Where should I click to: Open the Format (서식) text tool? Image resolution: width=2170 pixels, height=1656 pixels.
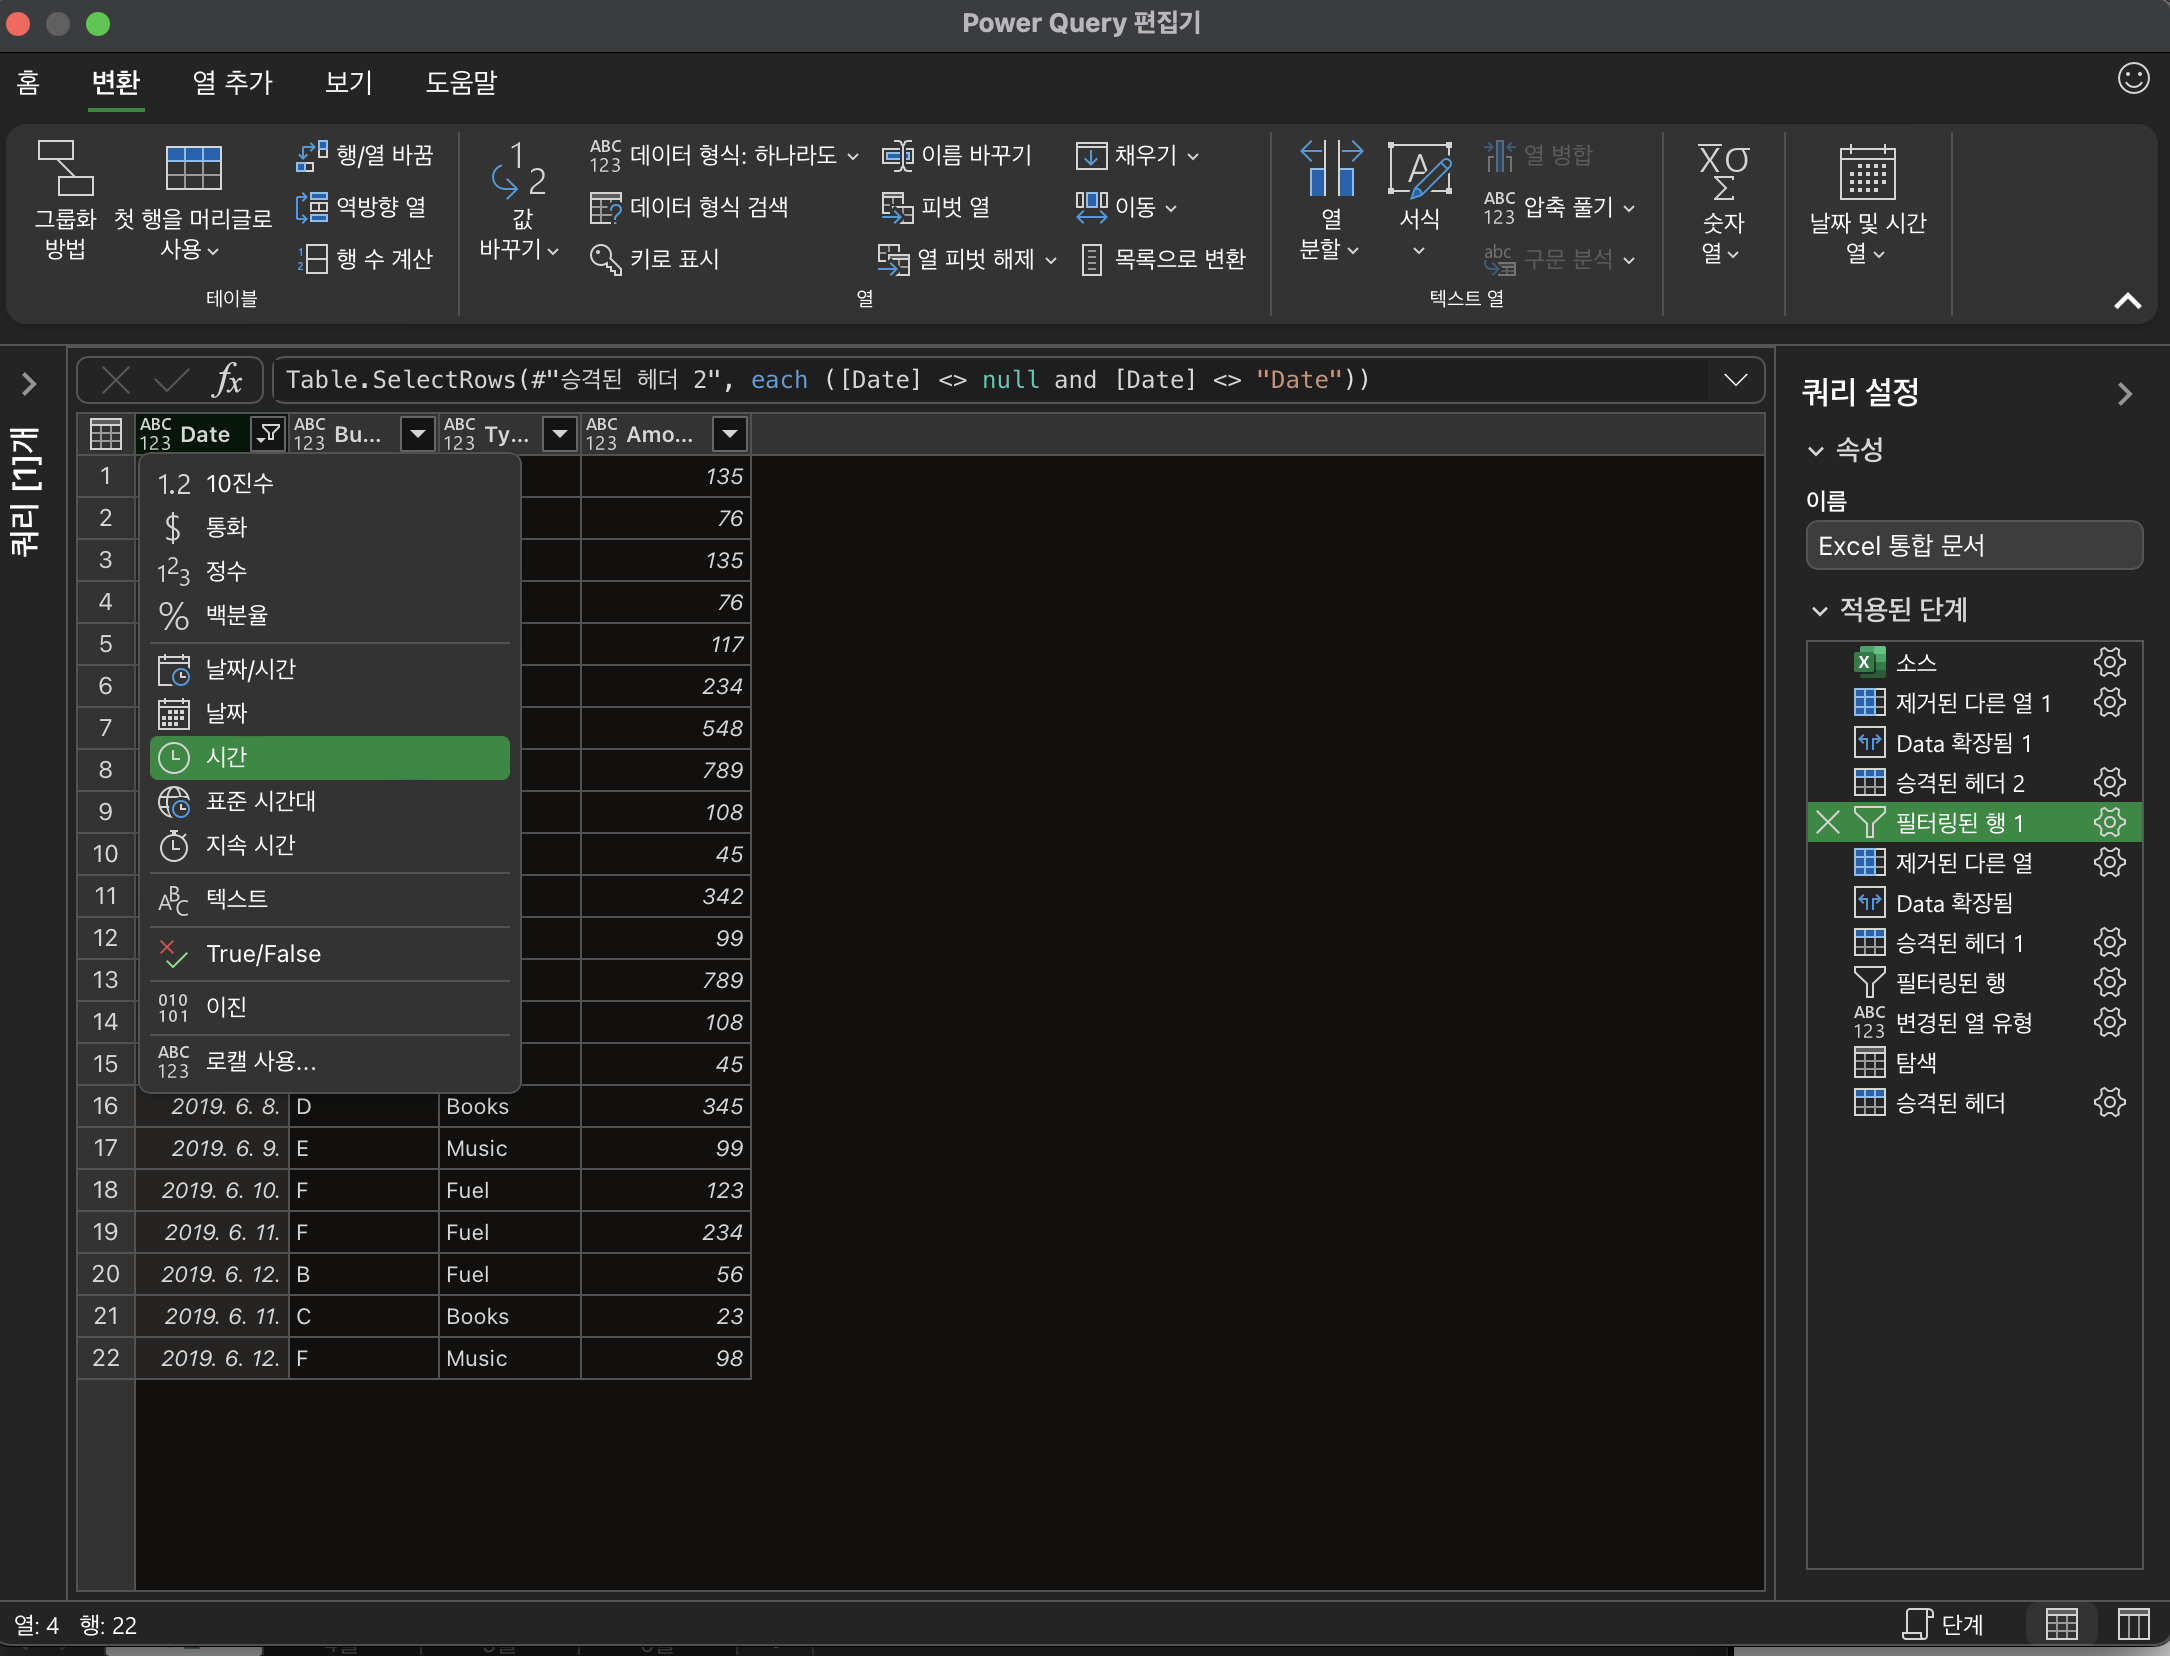coord(1419,201)
